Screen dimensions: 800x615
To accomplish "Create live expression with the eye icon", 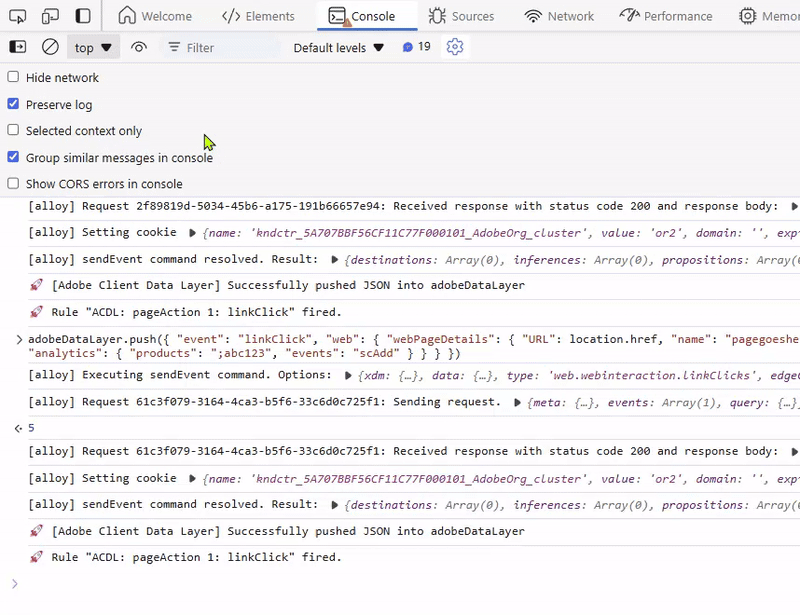I will 139,47.
